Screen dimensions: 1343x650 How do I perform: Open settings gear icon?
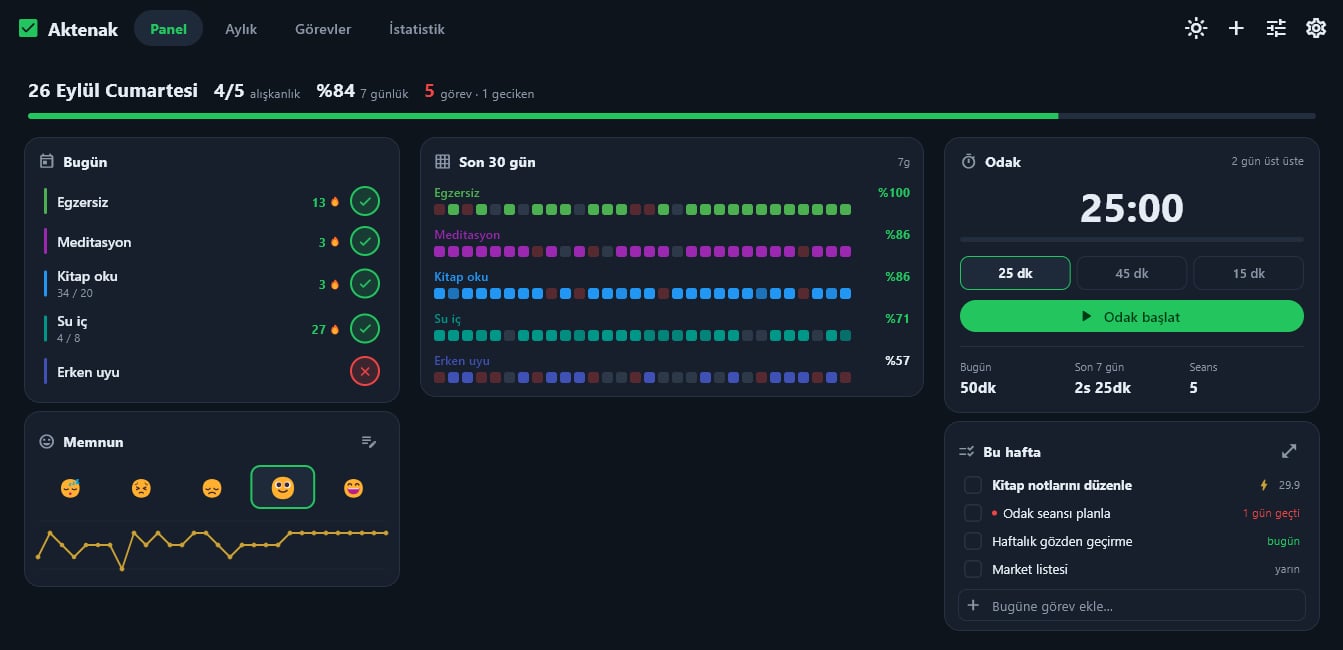point(1316,28)
